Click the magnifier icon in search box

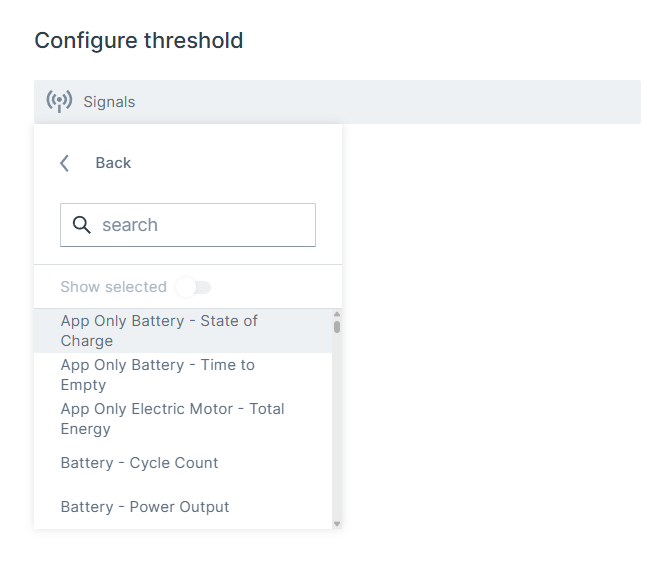(x=82, y=225)
